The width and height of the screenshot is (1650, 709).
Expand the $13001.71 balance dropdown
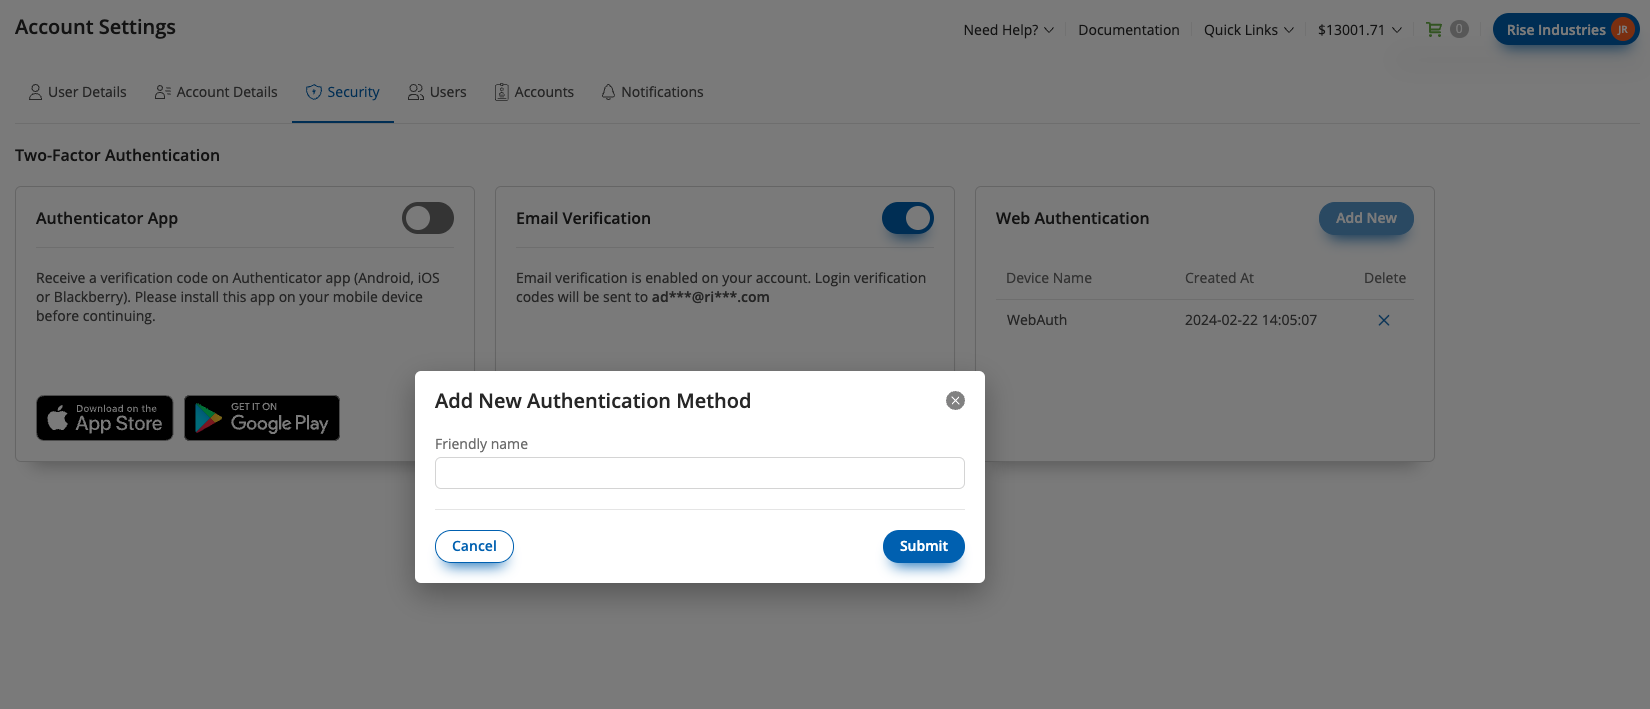[x=1359, y=30]
